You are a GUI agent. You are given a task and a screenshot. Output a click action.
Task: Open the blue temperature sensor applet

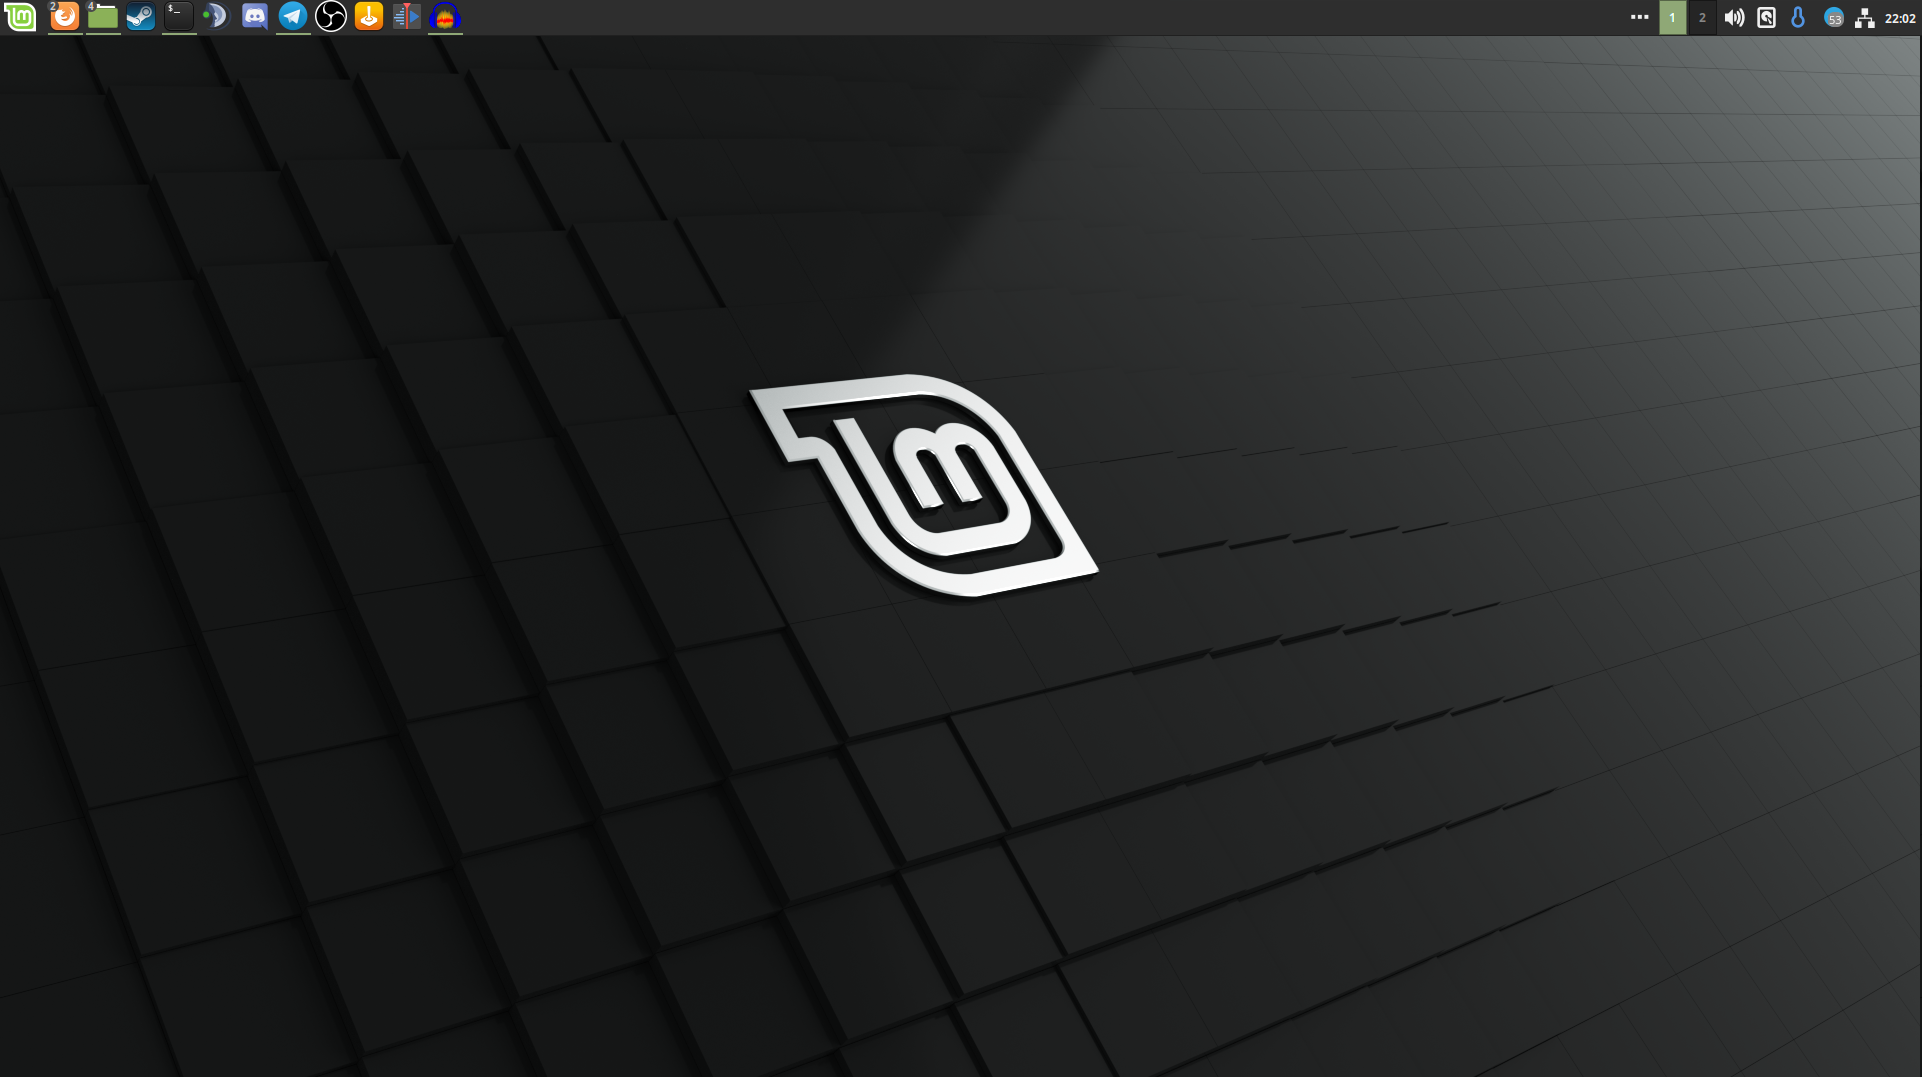(x=1798, y=18)
